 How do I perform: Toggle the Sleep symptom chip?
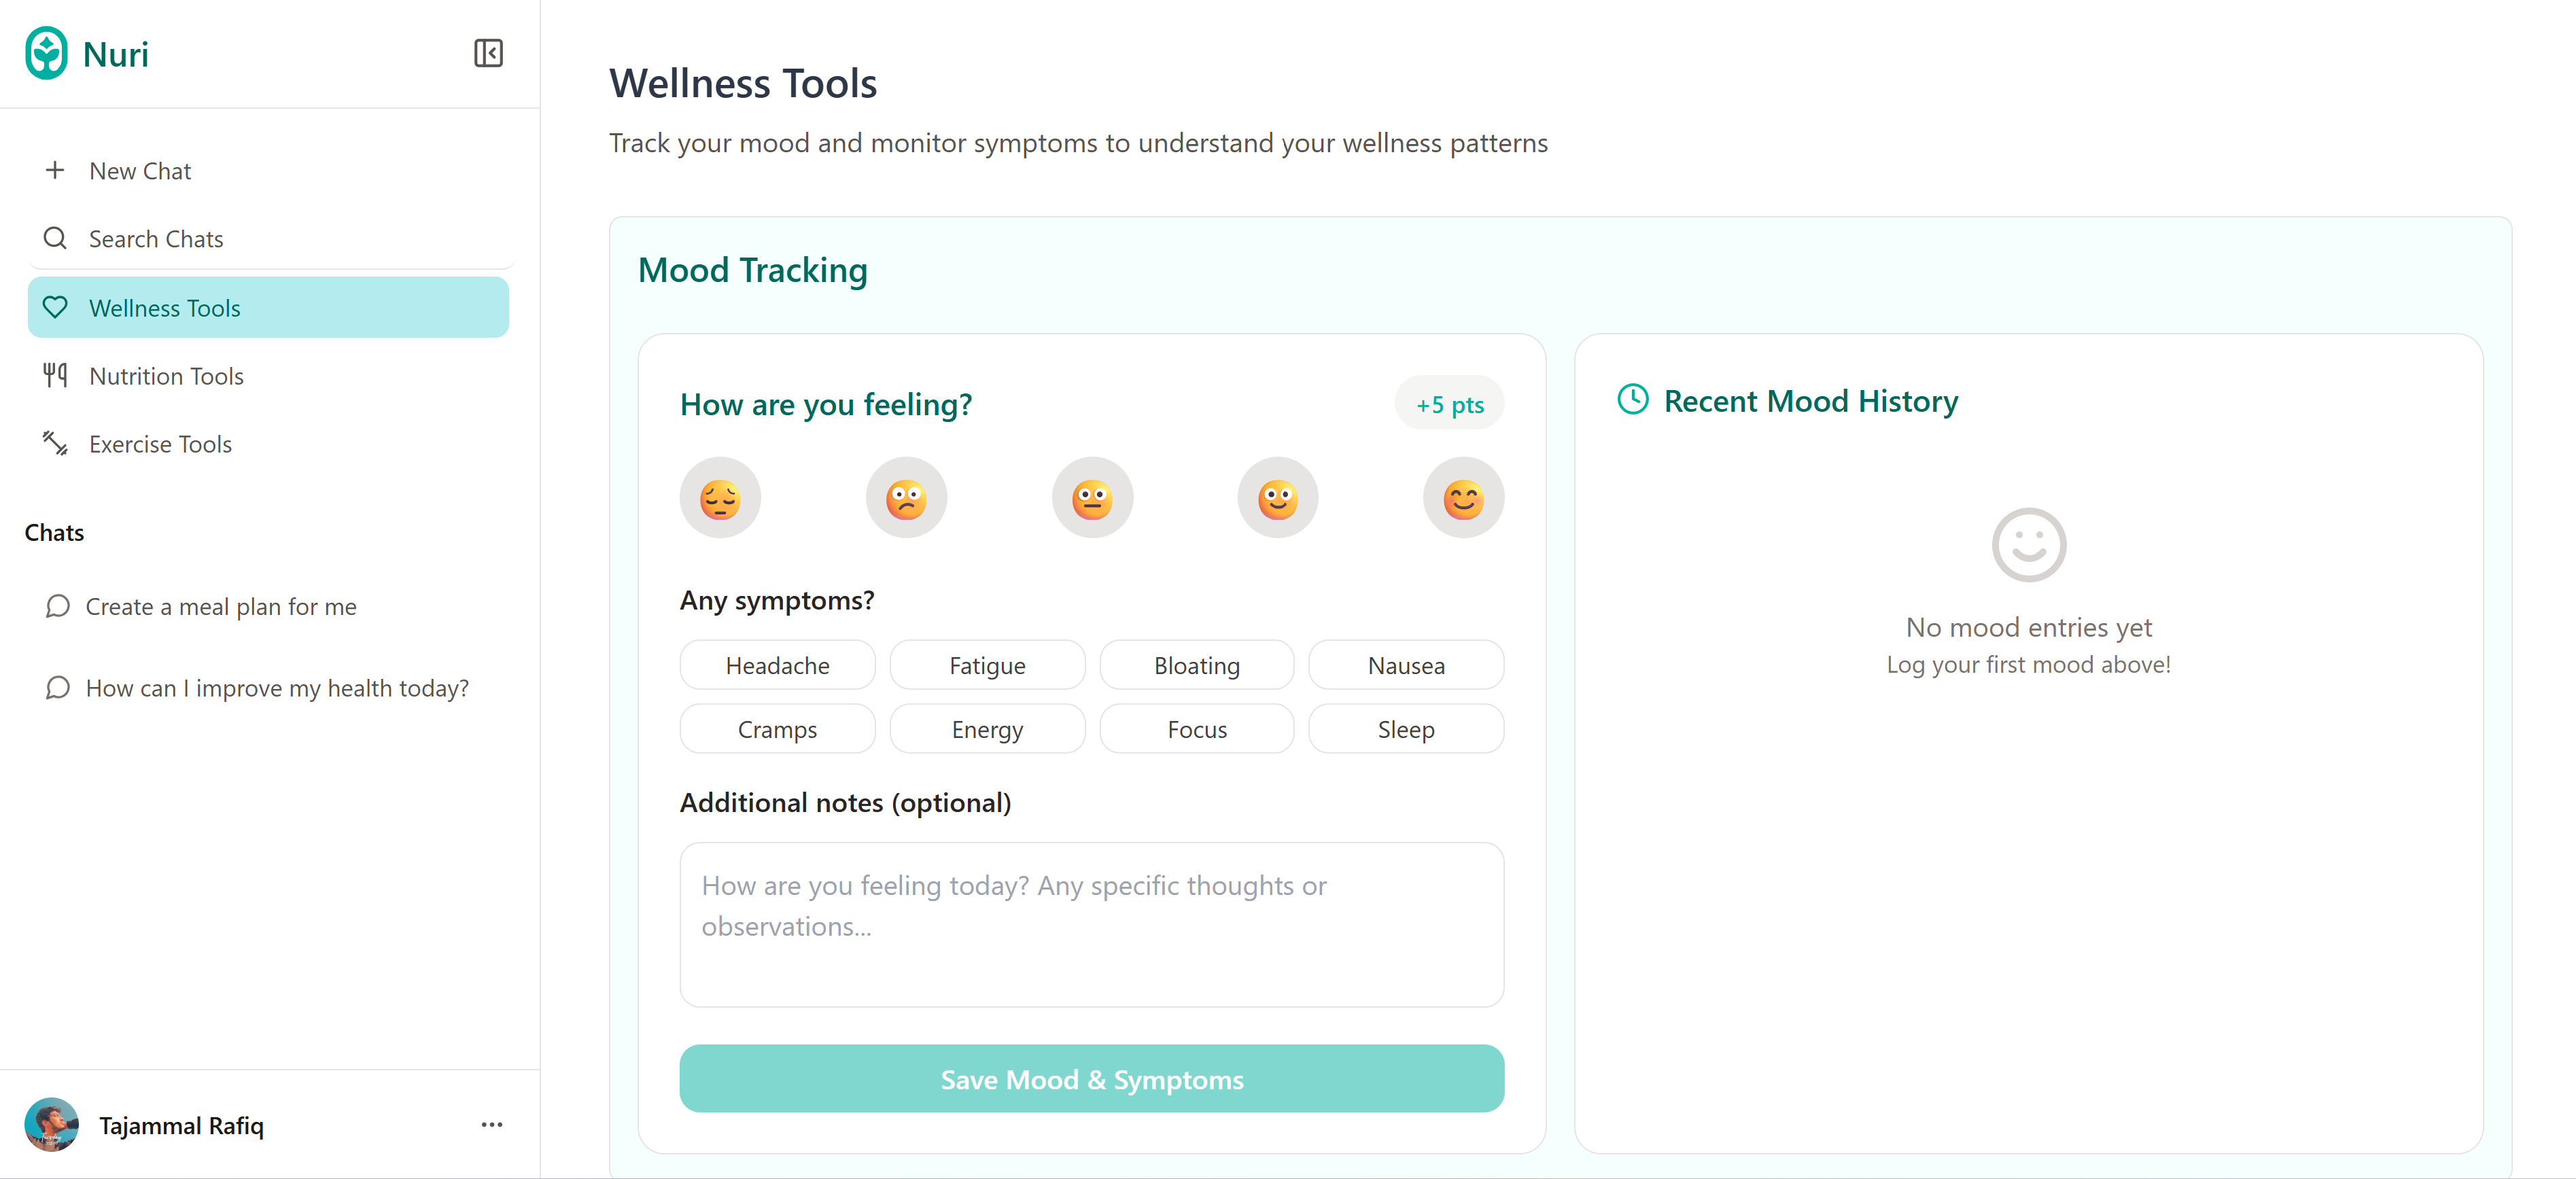pyautogui.click(x=1405, y=728)
